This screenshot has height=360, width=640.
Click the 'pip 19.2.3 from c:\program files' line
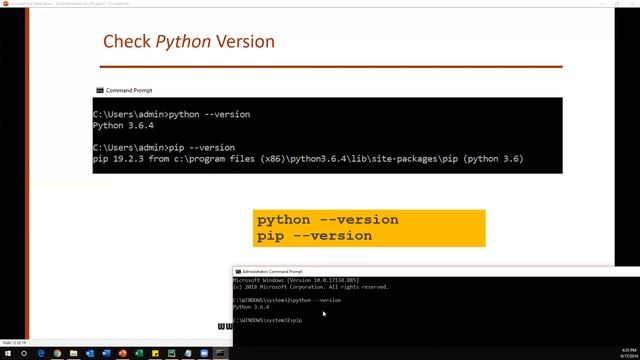308,159
